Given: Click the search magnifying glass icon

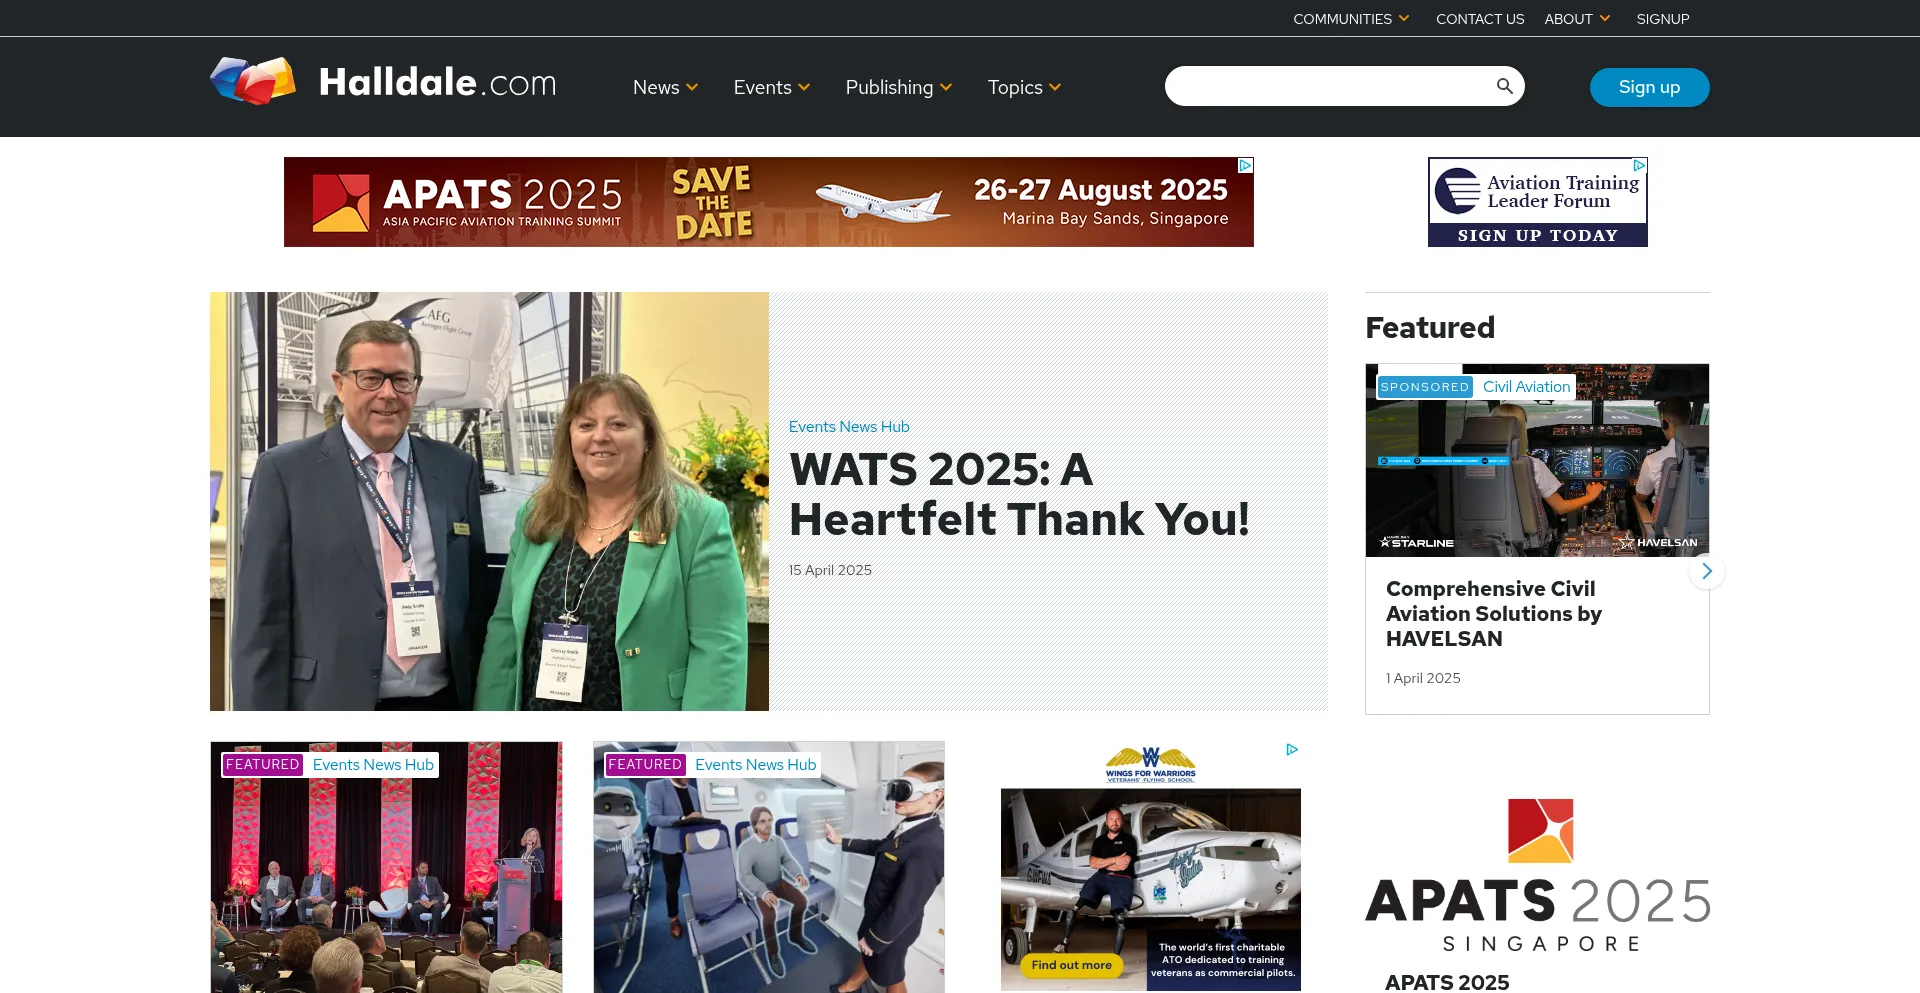Looking at the screenshot, I should coord(1504,86).
